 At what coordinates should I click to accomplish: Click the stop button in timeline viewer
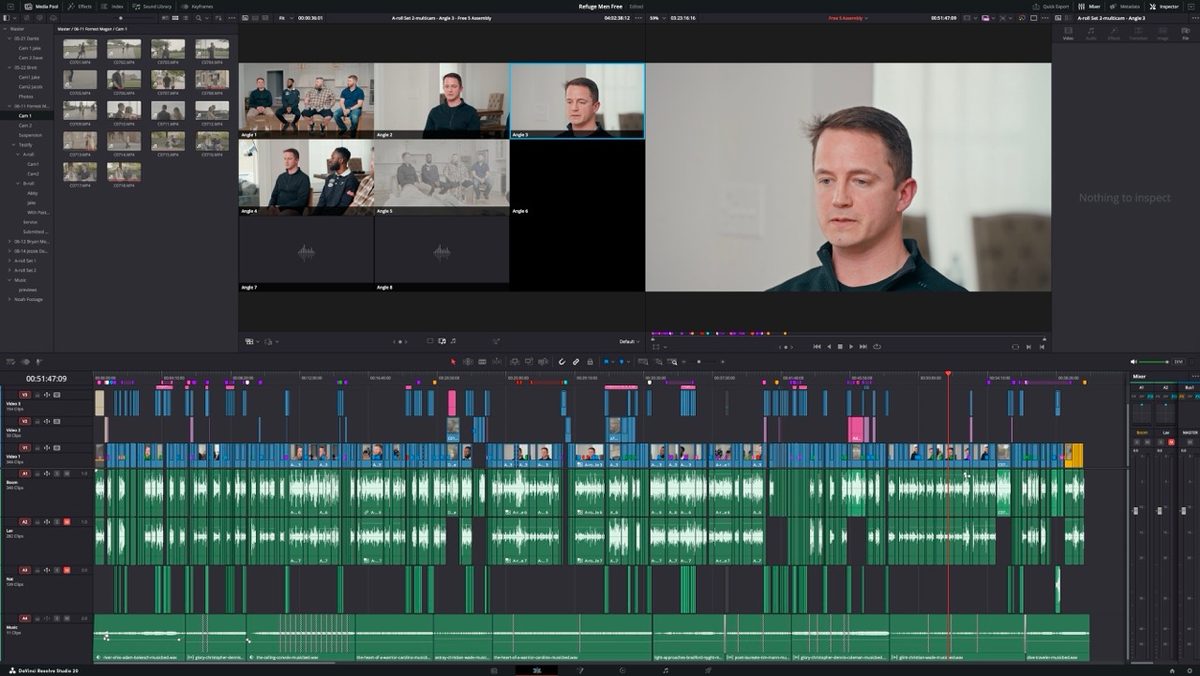click(x=840, y=346)
